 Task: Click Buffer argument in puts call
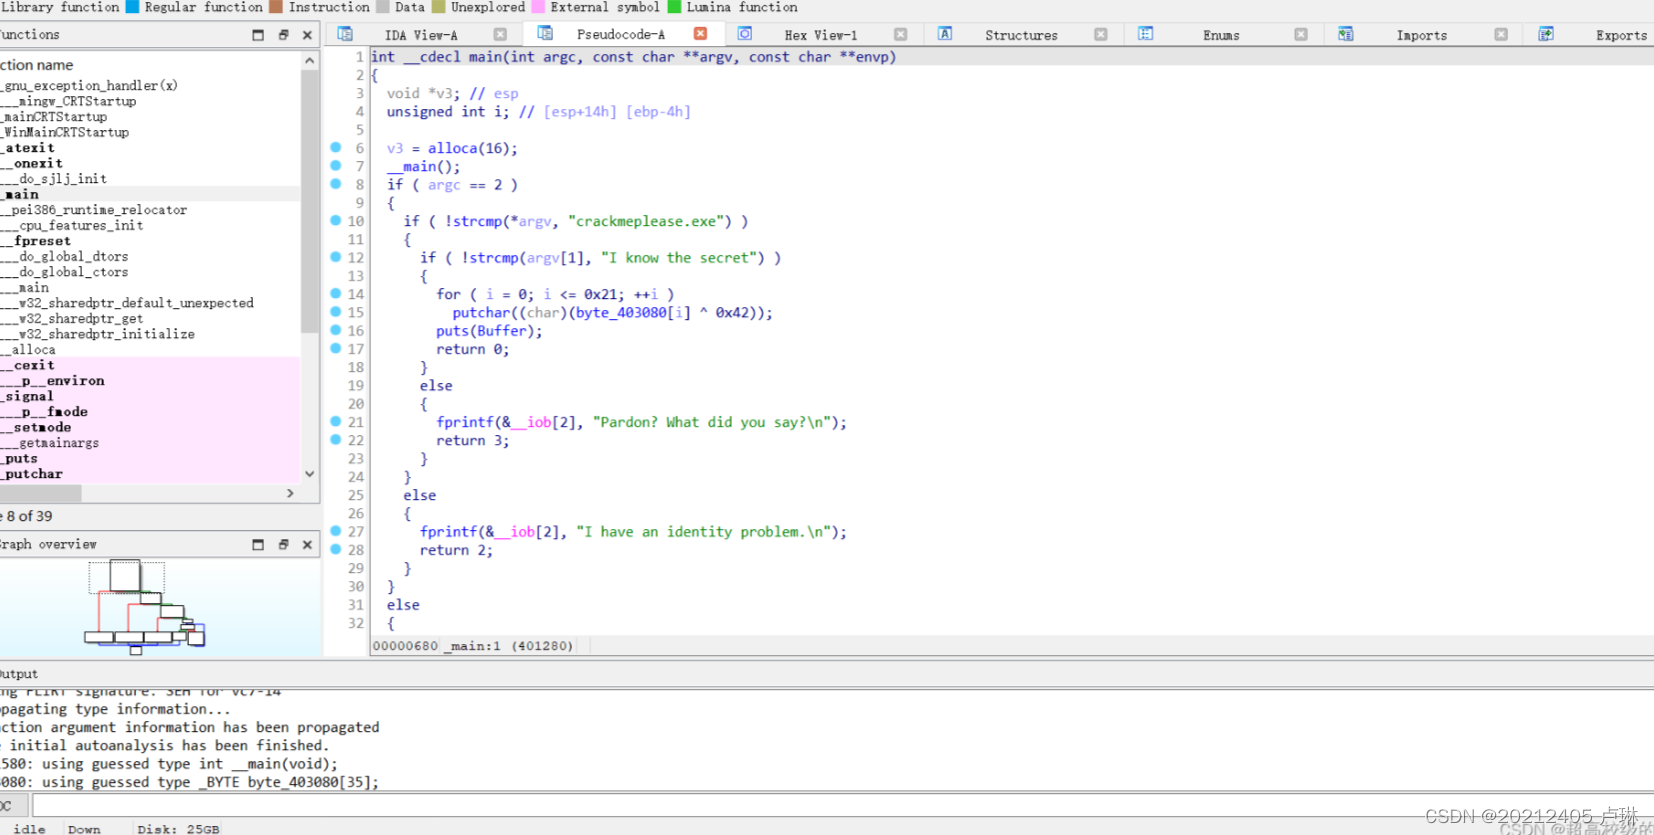pyautogui.click(x=502, y=331)
